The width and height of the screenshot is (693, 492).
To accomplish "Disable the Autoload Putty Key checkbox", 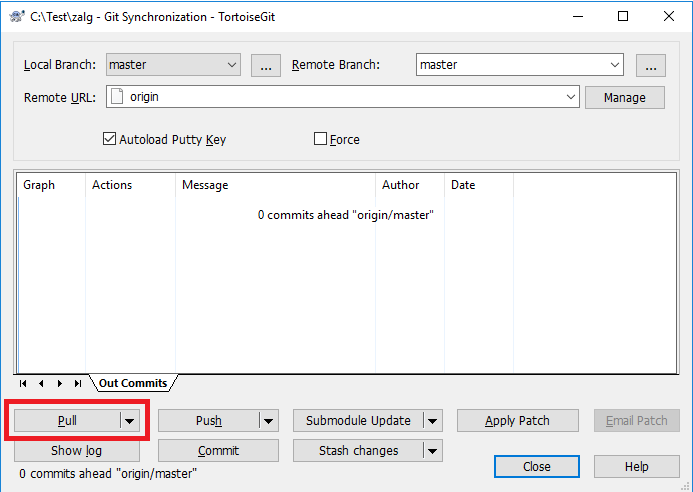I will [x=110, y=139].
